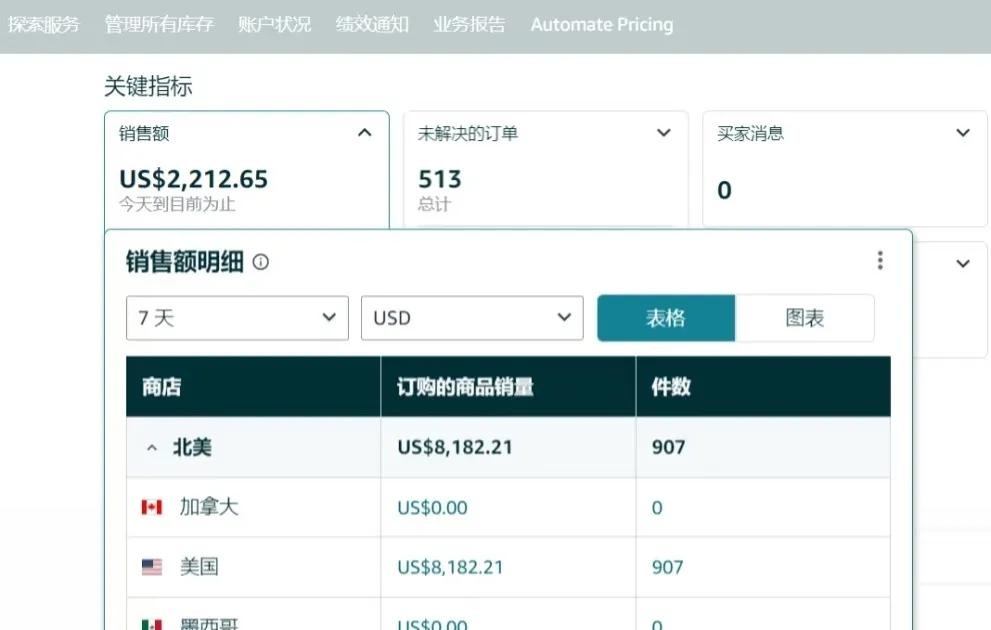The width and height of the screenshot is (991, 630).
Task: Open the 0 units link for 加拿大
Action: [657, 507]
